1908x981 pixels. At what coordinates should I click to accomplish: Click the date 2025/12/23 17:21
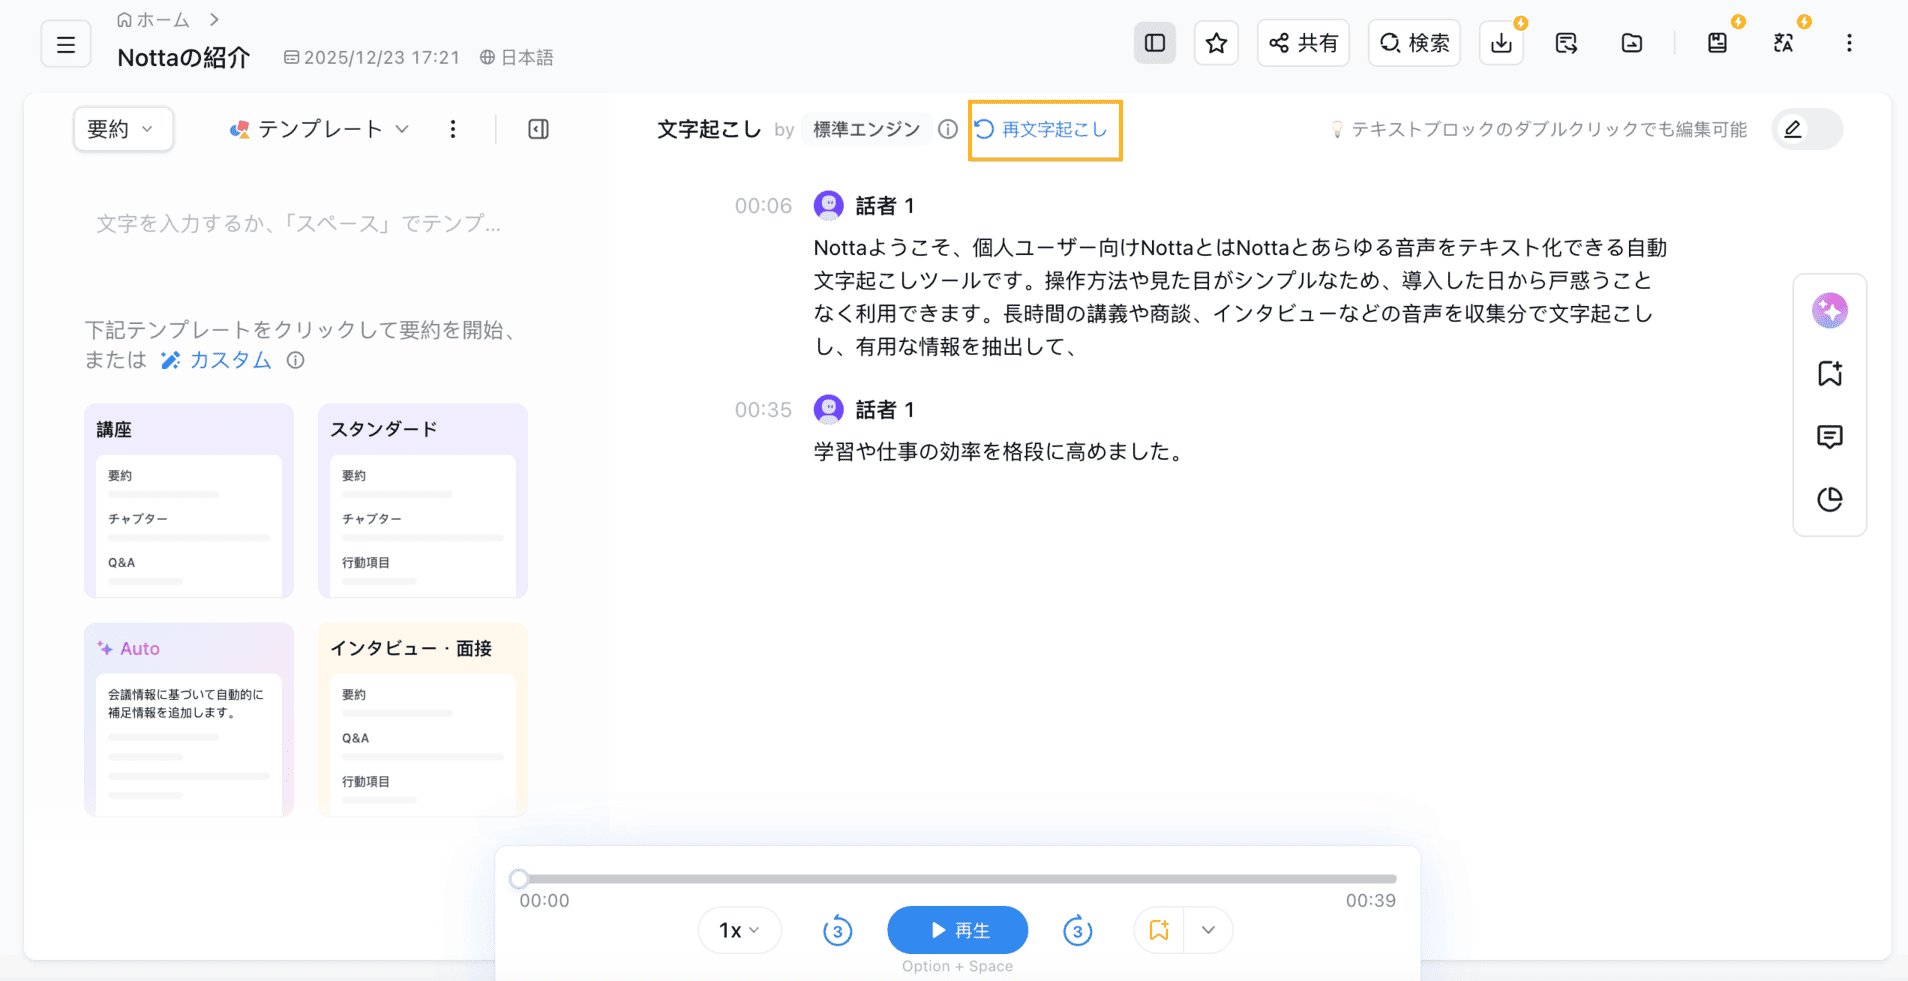tap(372, 58)
